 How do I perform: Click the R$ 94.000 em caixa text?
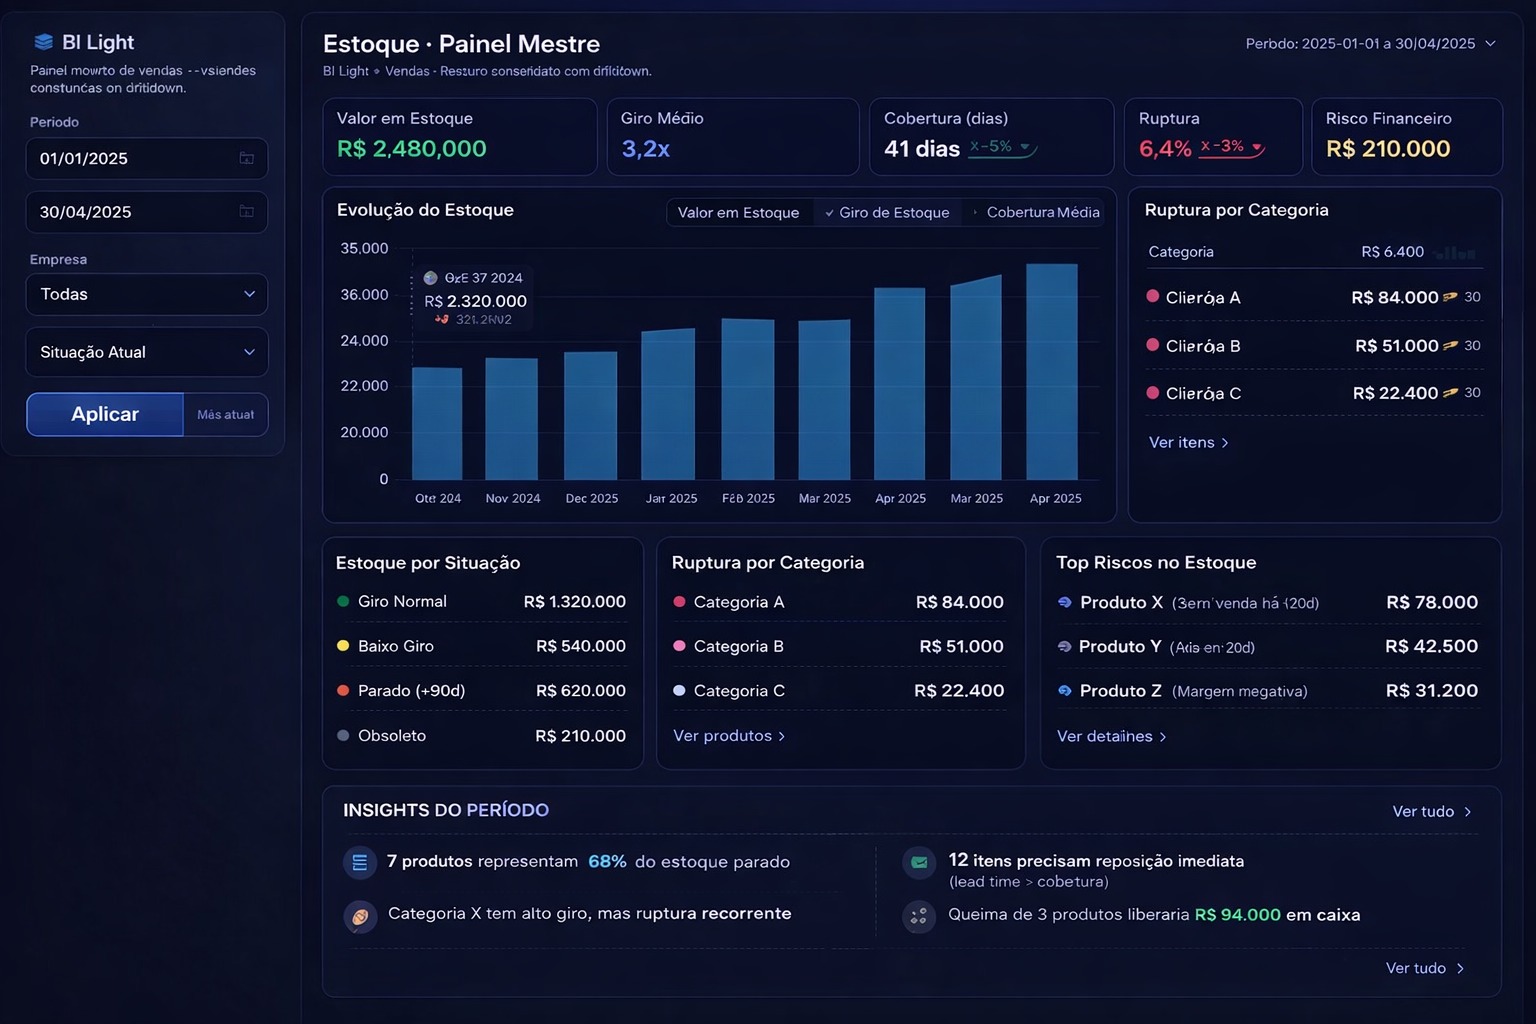tap(1277, 915)
